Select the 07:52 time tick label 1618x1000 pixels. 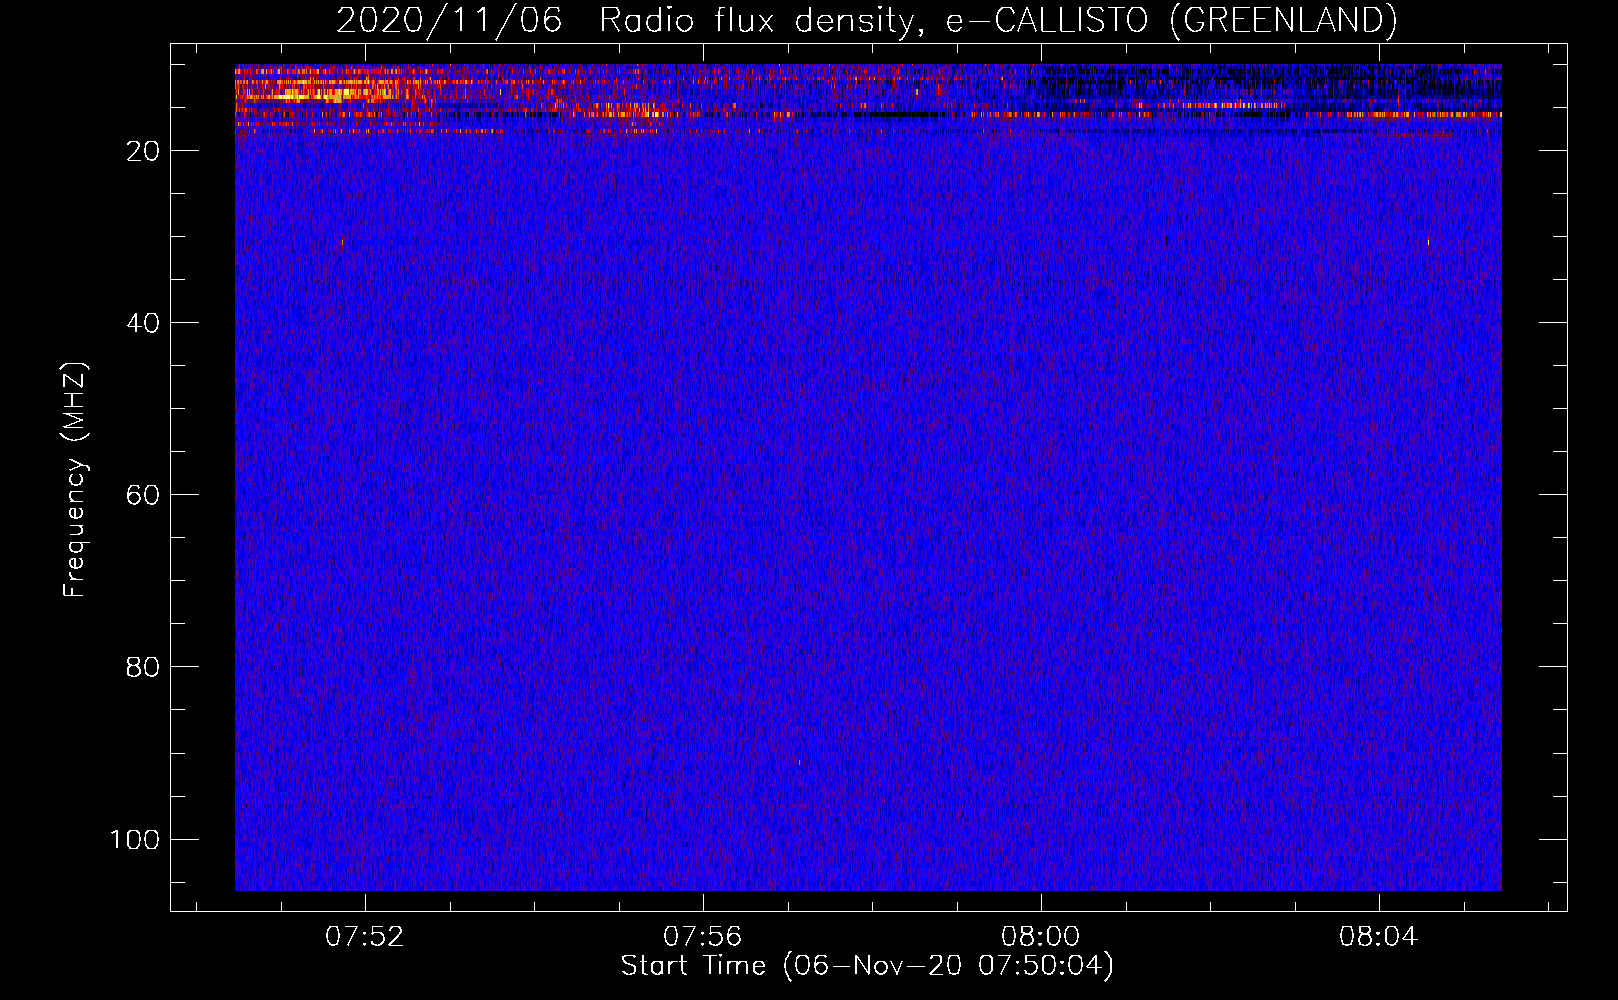pos(365,936)
